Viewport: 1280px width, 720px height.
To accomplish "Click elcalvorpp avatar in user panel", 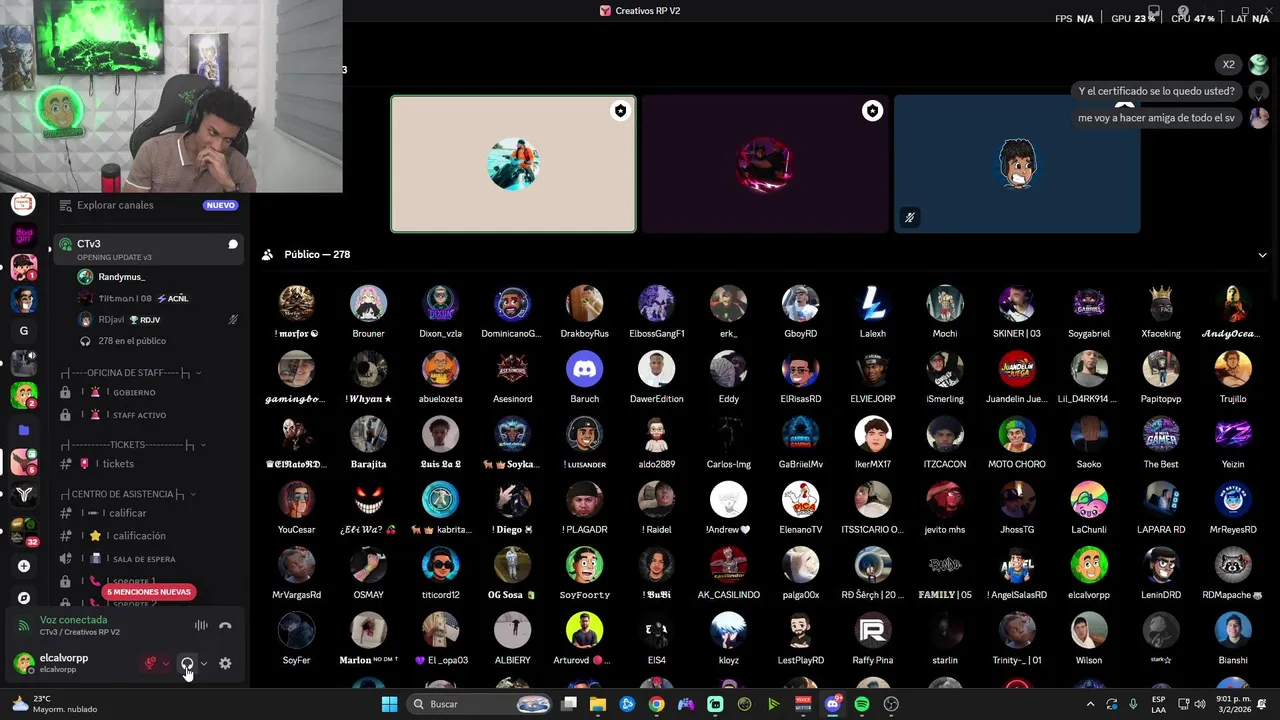I will 23,663.
